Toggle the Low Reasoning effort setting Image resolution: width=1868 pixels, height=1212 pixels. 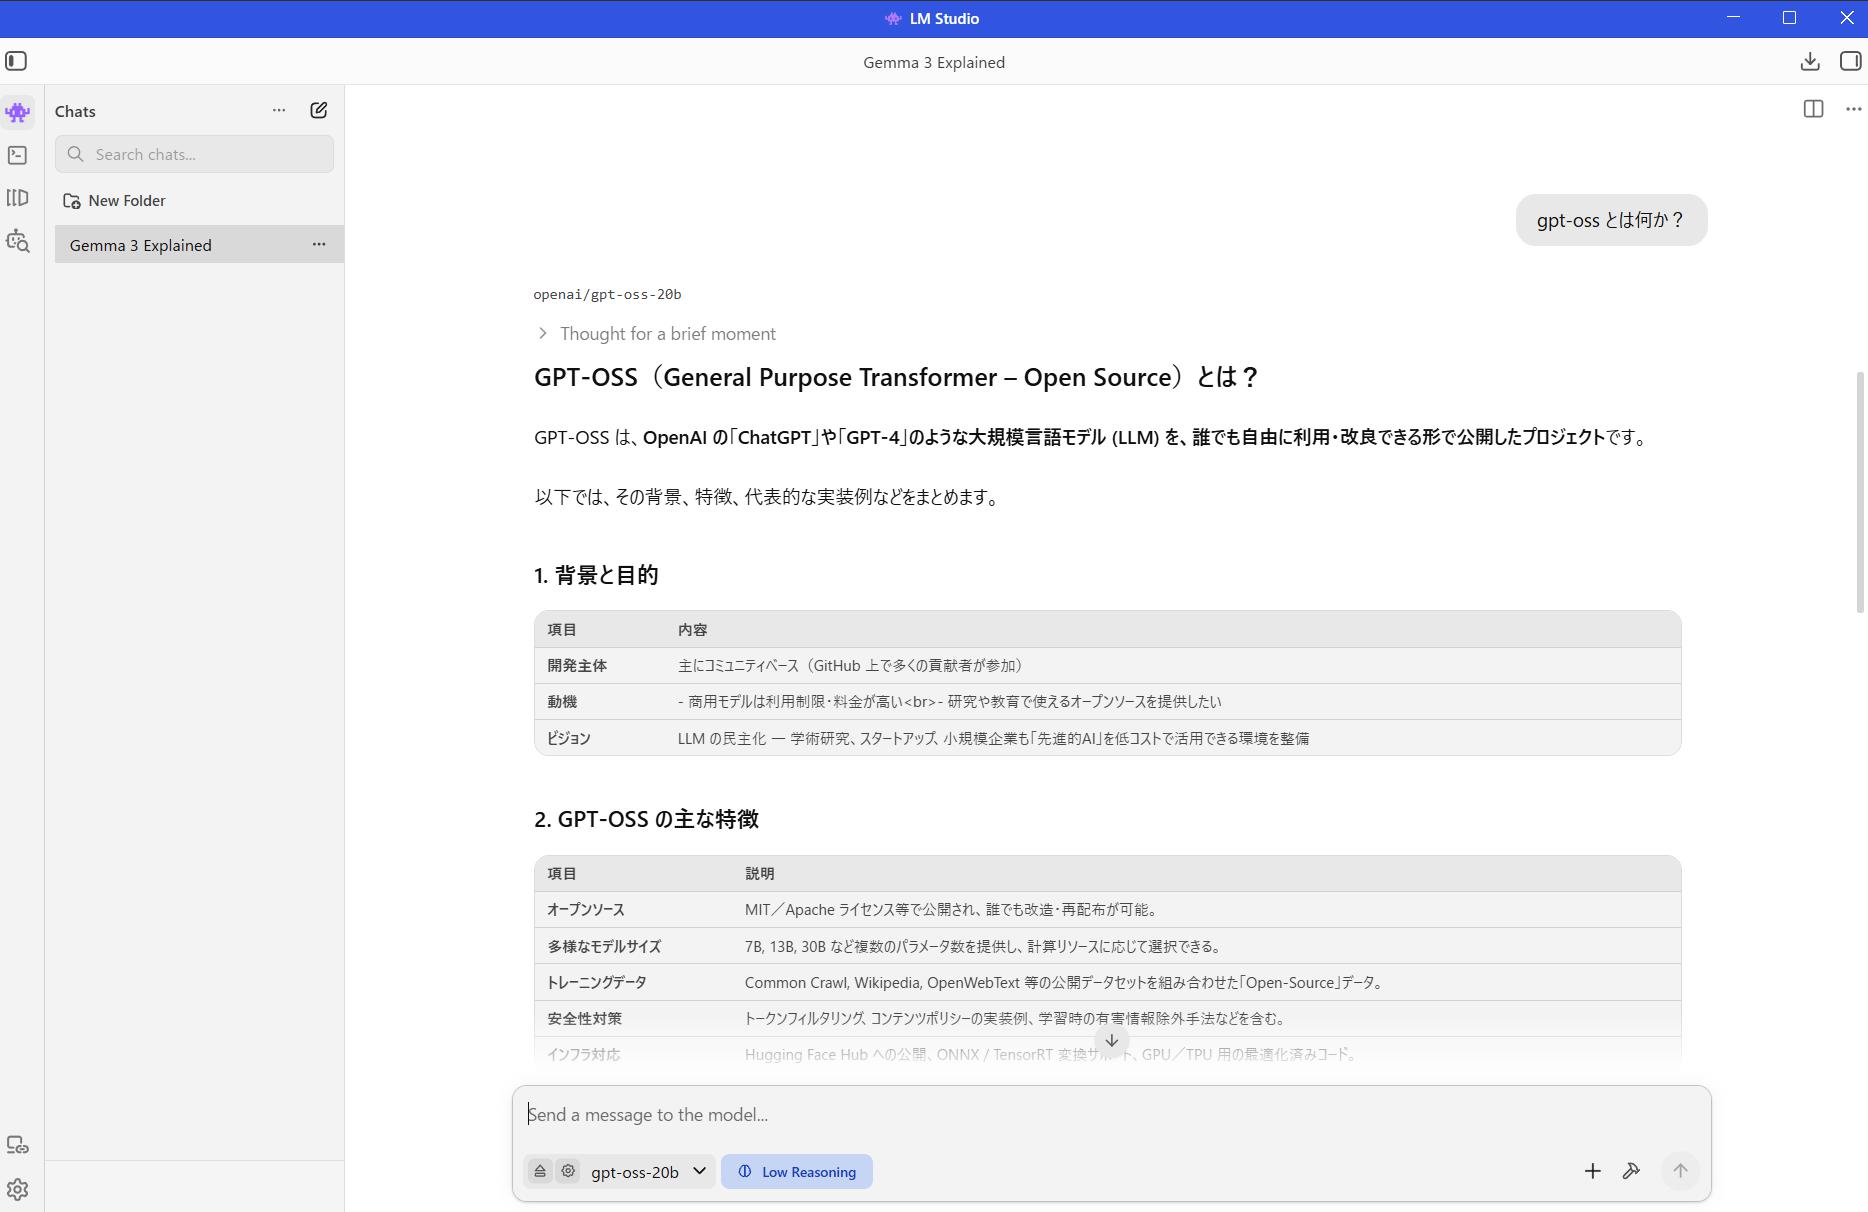[796, 1171]
